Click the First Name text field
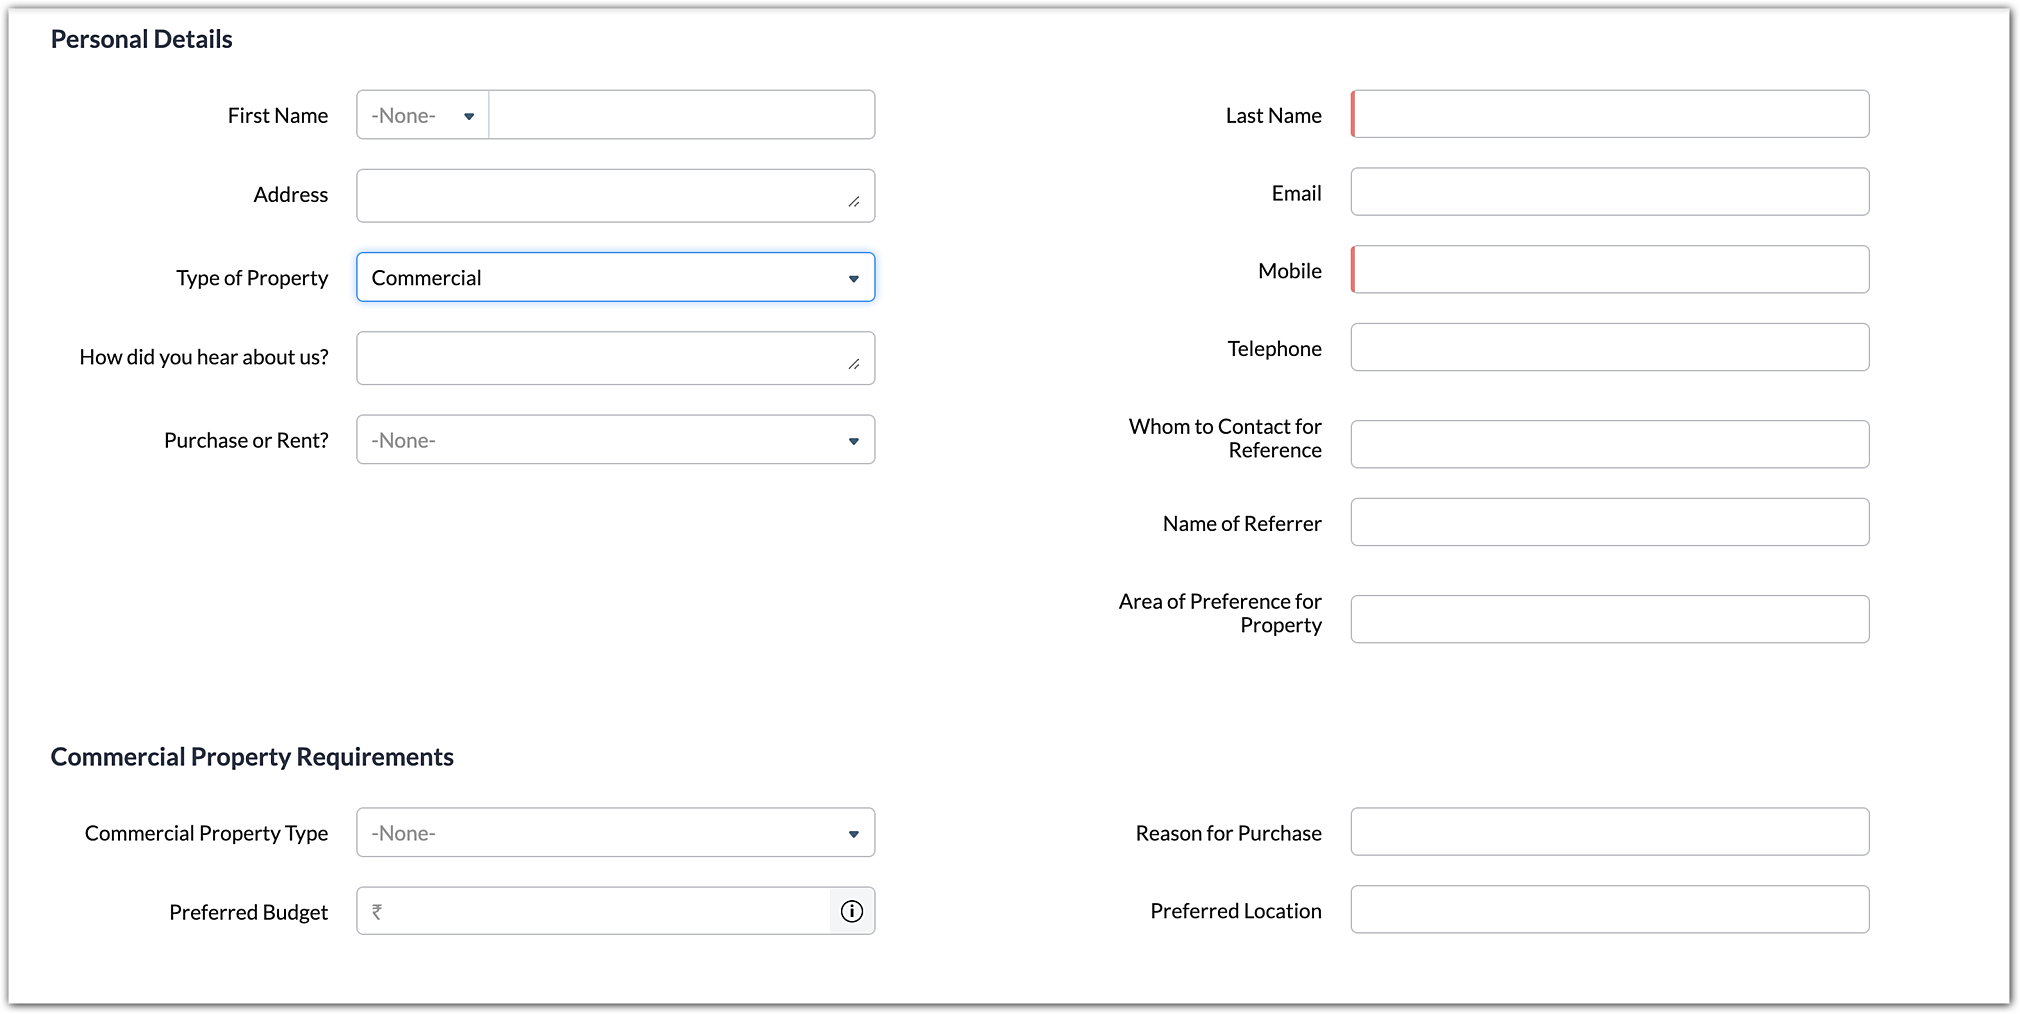Viewport: 2020px width, 1014px height. pyautogui.click(x=681, y=115)
